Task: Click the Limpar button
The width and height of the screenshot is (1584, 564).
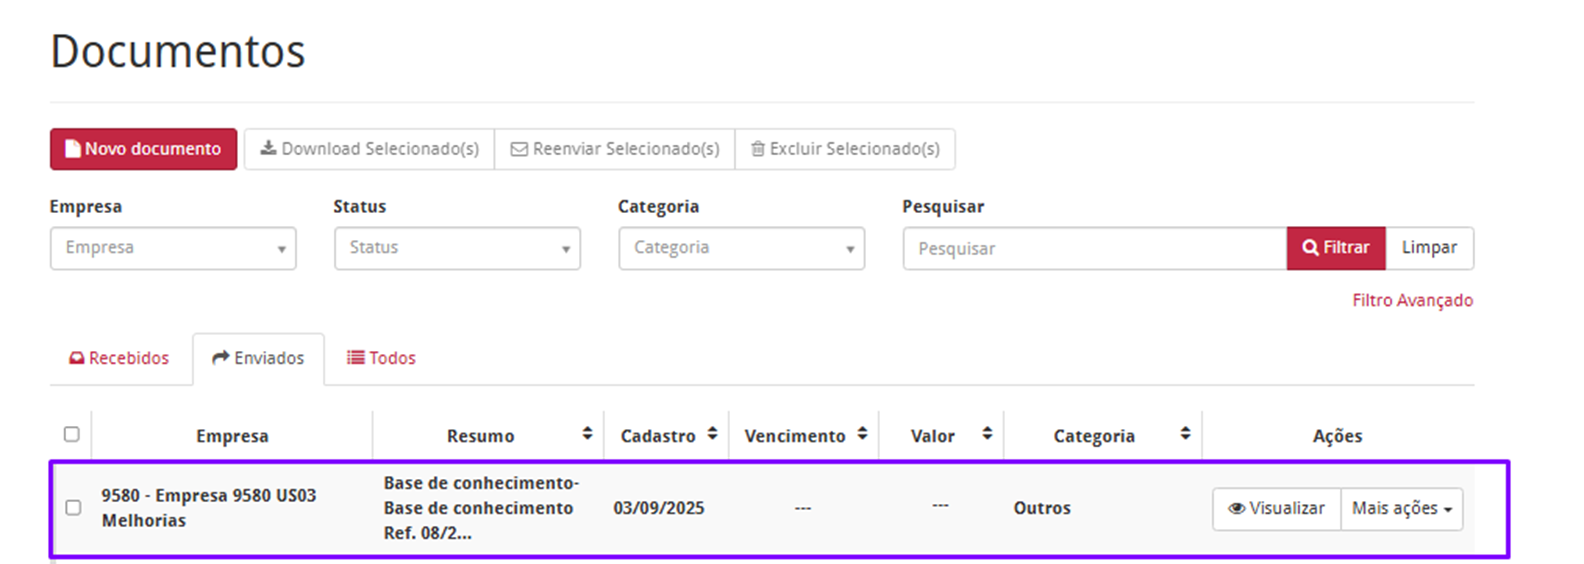Action: (1429, 248)
